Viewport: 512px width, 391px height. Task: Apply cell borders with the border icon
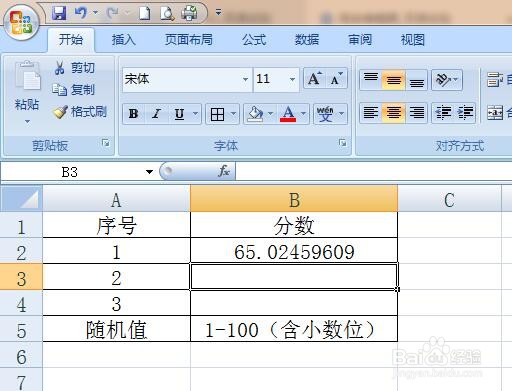tap(217, 114)
